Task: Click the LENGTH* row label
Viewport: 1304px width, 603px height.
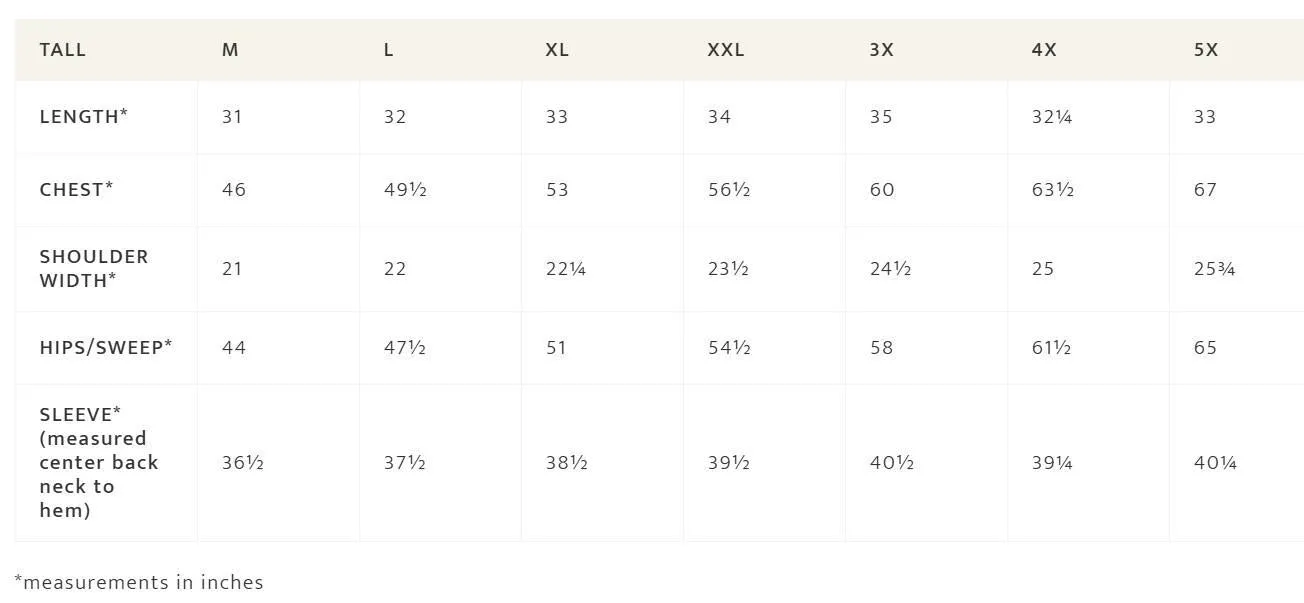Action: [x=84, y=116]
